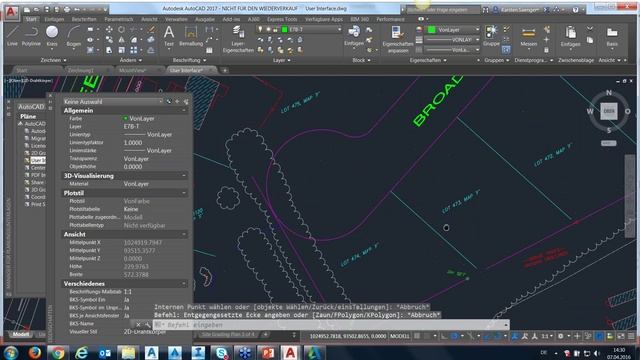Collapse the Allgemein properties section

coord(184,111)
